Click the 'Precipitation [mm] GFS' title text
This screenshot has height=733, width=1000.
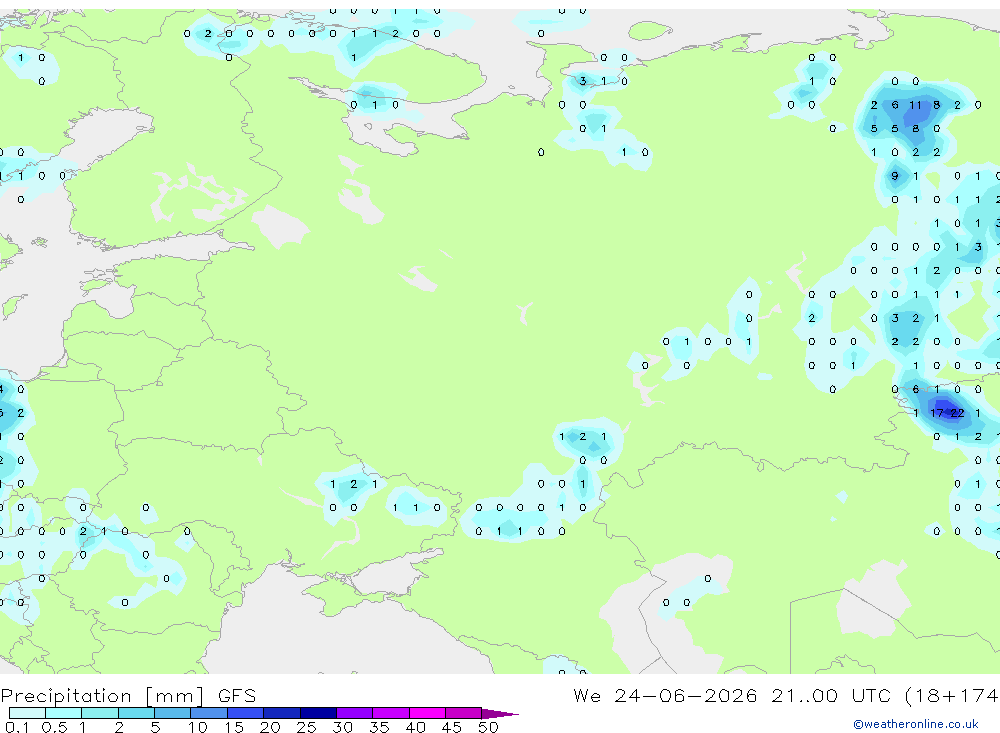(128, 696)
